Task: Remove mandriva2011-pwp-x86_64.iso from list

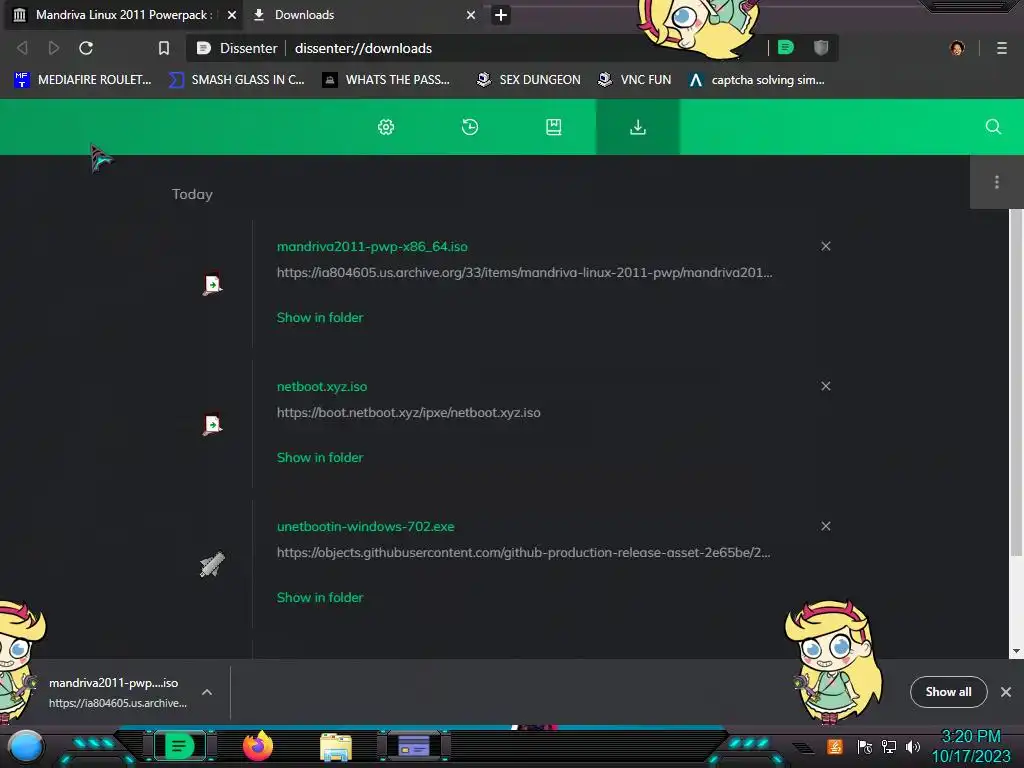Action: pyautogui.click(x=825, y=246)
